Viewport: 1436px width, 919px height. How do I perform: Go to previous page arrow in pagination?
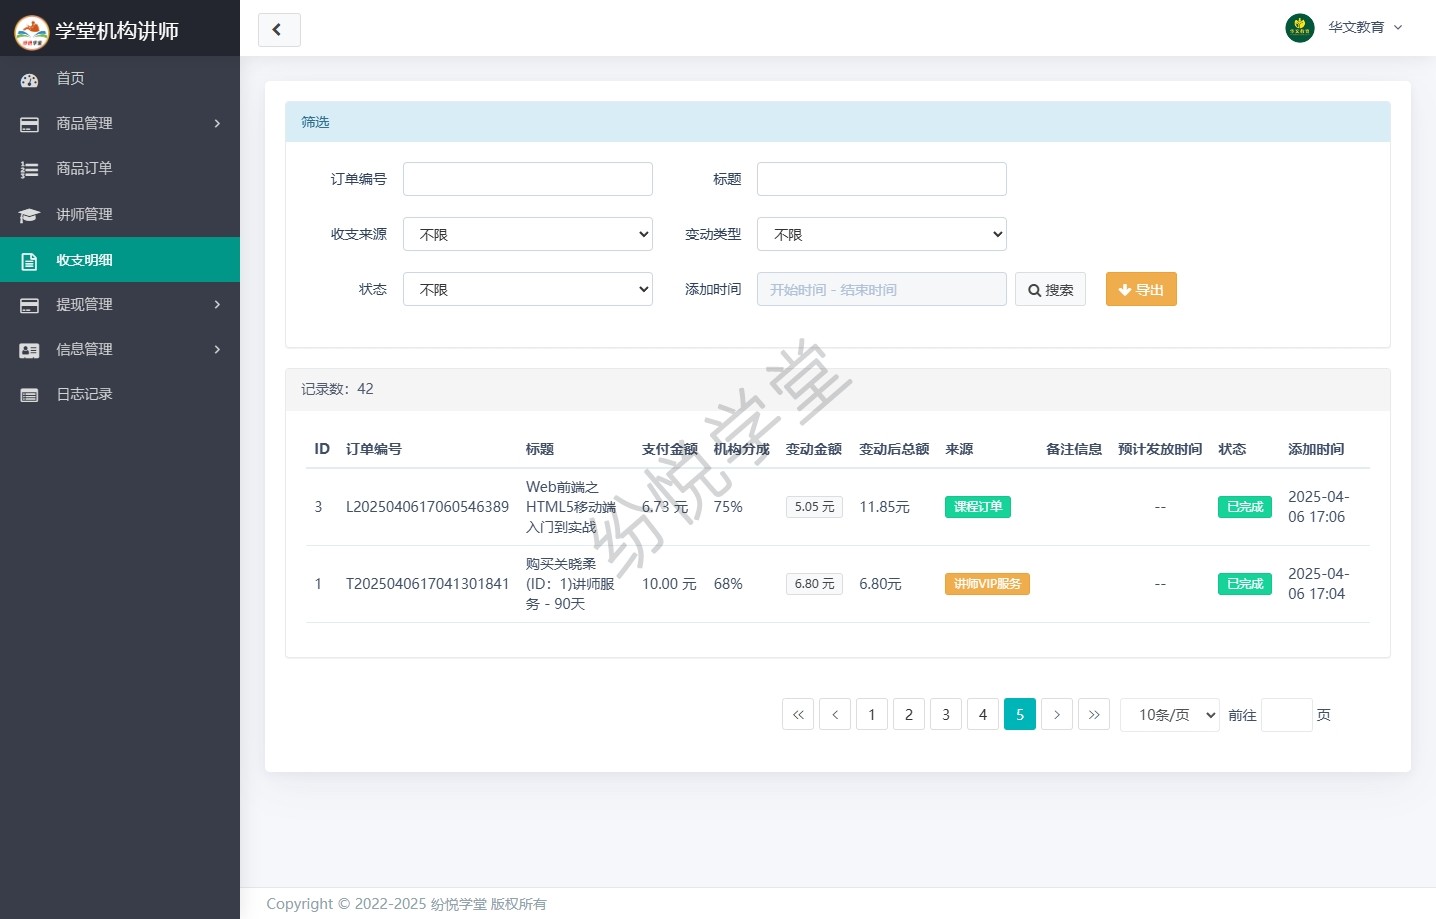click(x=835, y=714)
